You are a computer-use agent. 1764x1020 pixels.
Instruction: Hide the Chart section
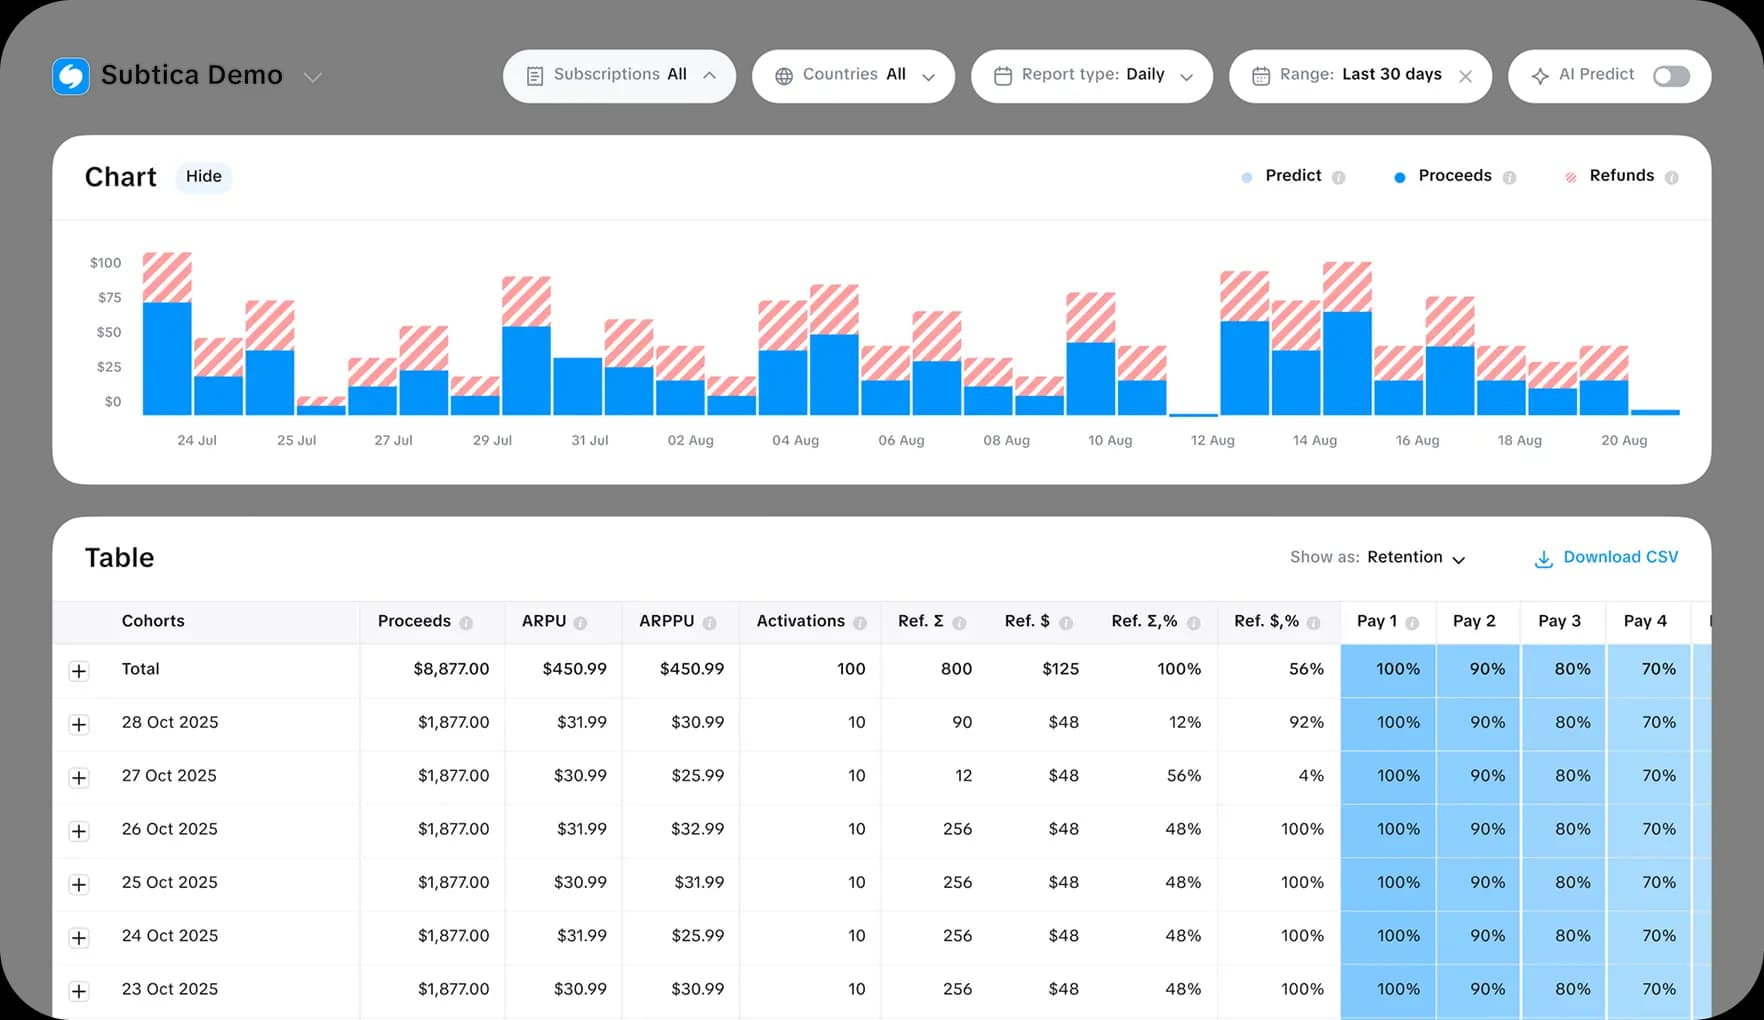click(x=203, y=176)
